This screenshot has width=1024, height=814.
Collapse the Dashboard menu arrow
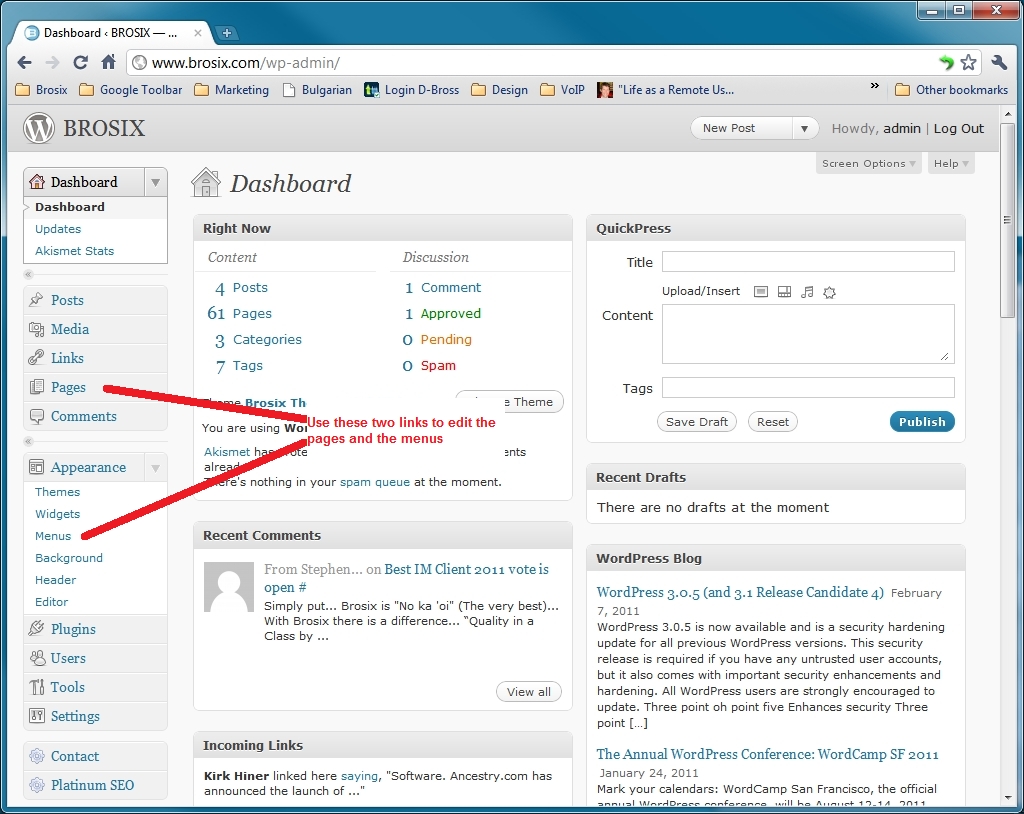pyautogui.click(x=155, y=182)
